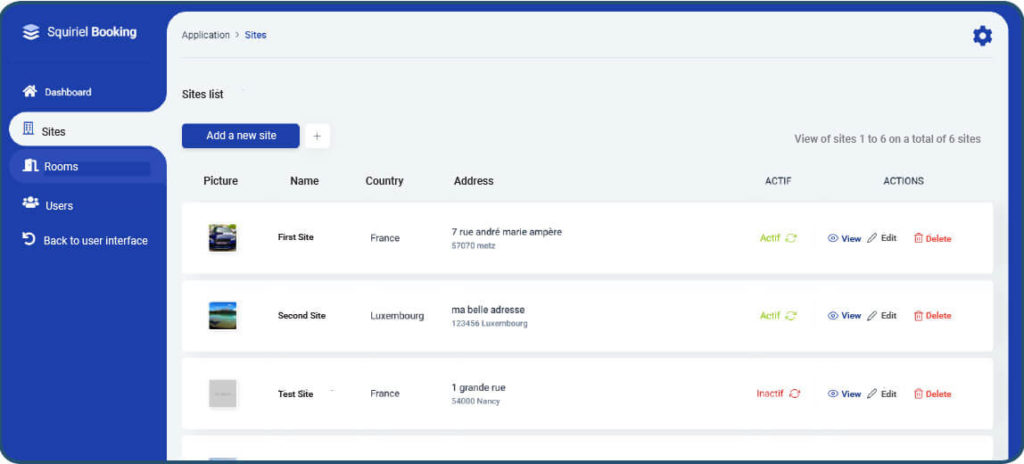Open settings via the gear icon

pos(982,36)
